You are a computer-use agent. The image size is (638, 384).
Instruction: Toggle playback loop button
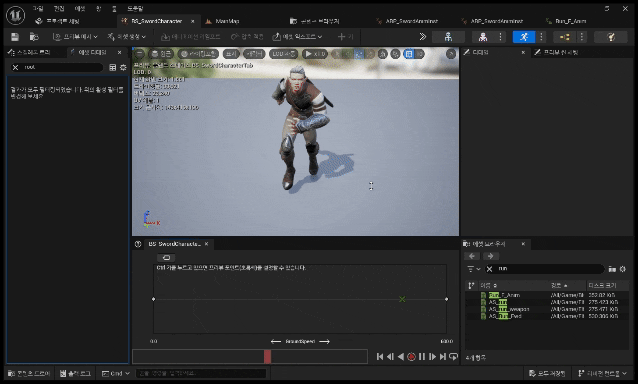[453, 357]
